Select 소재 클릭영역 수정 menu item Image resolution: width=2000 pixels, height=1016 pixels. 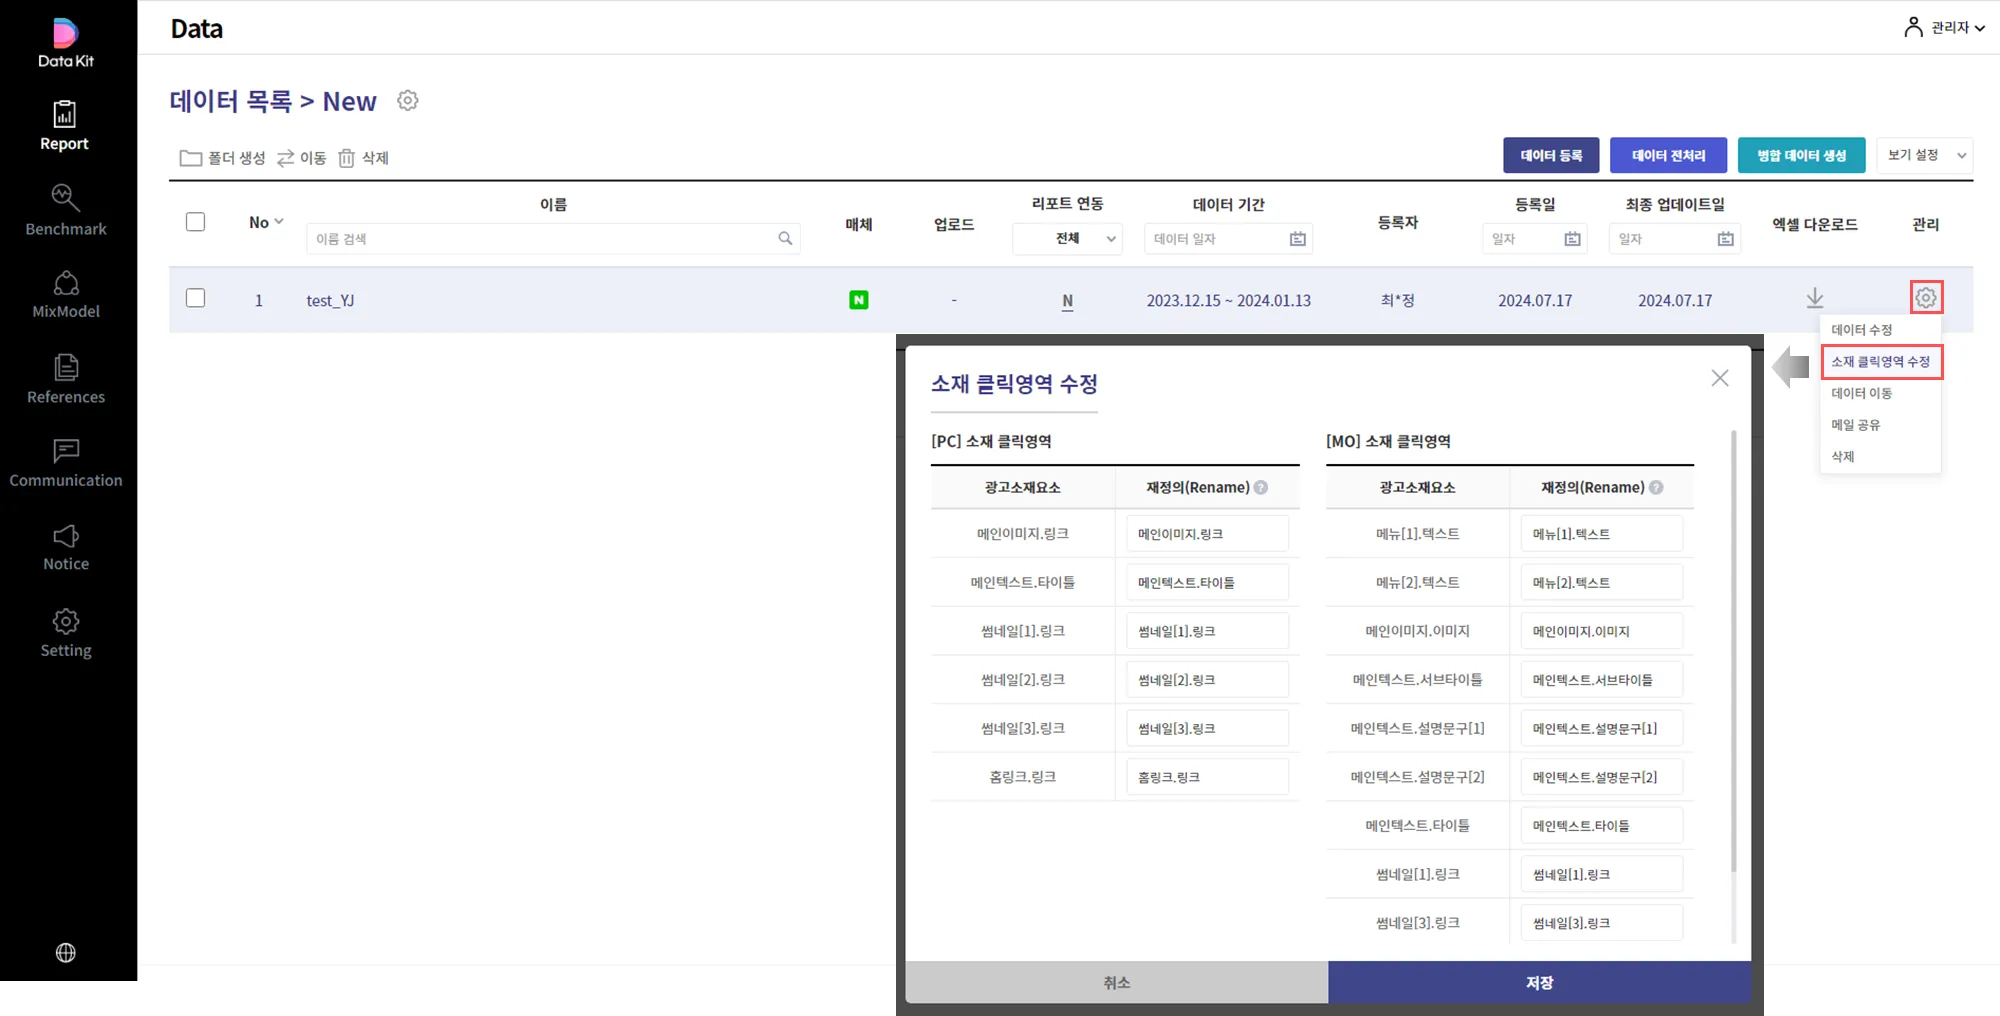(x=1881, y=361)
